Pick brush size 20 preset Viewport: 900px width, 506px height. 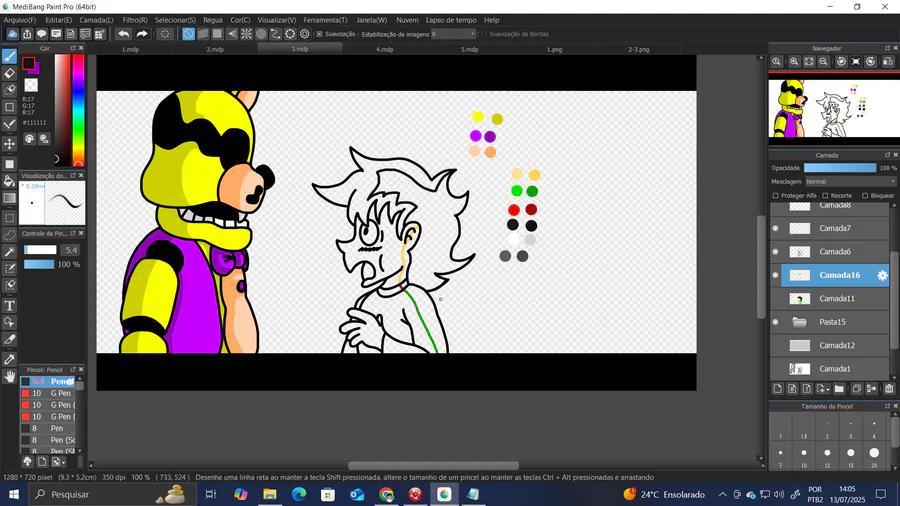point(874,455)
